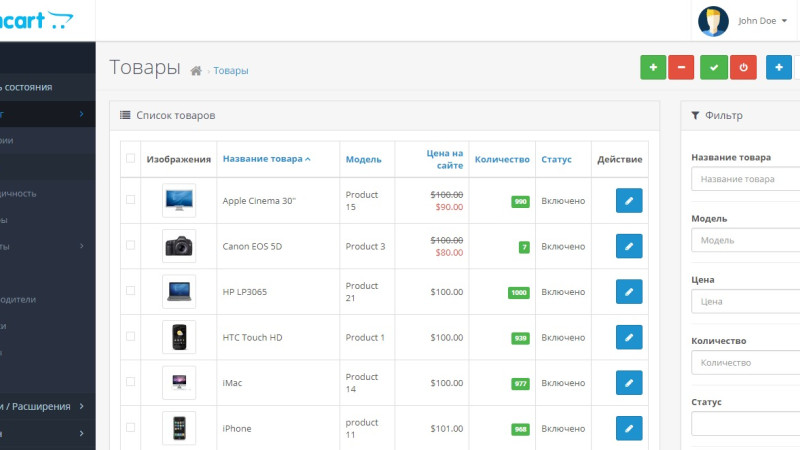
Task: Open iPhone product thumbnail
Action: pyautogui.click(x=179, y=428)
